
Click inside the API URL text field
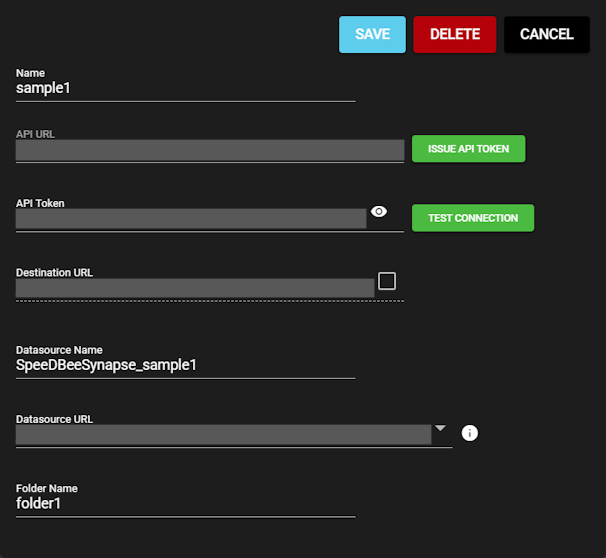209,150
